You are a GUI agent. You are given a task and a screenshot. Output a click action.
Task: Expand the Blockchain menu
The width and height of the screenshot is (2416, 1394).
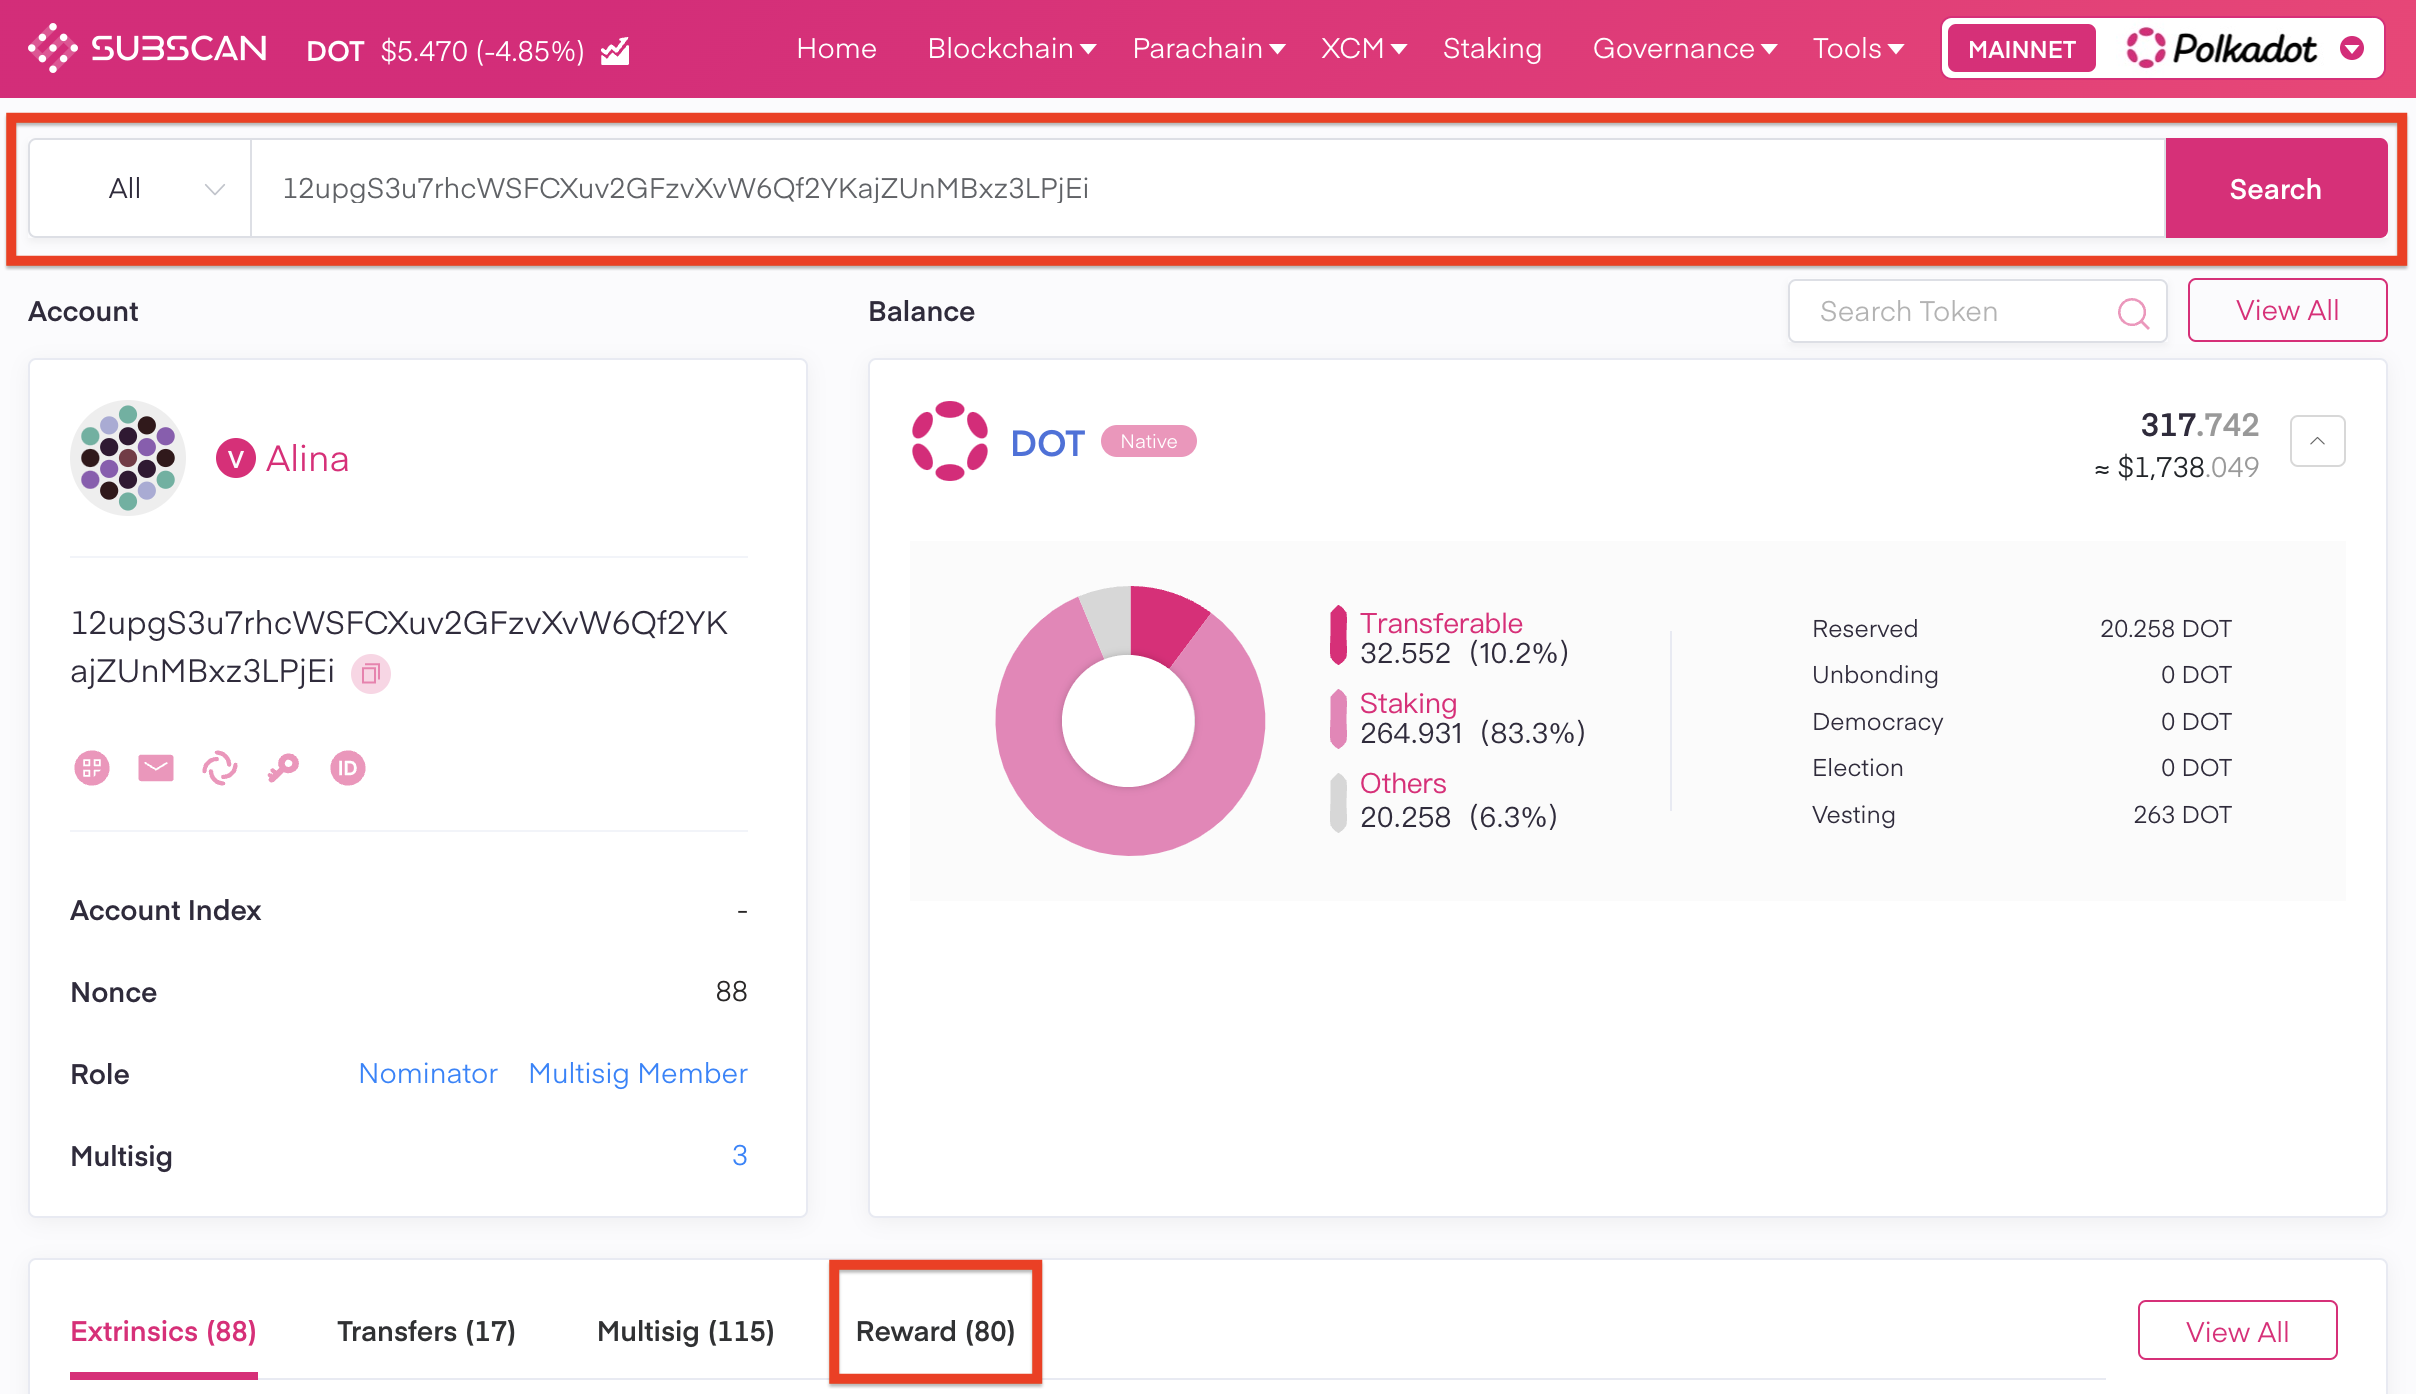pos(1012,48)
